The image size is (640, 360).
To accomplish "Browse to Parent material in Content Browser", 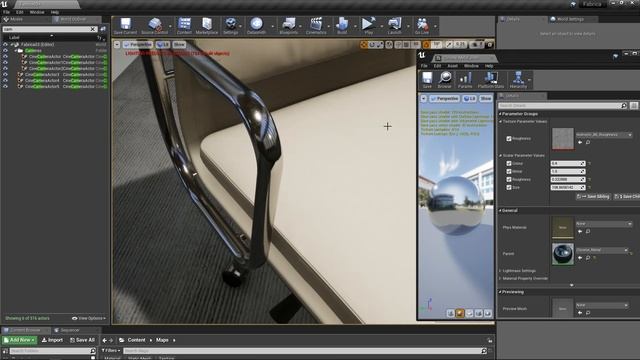I will [x=588, y=258].
